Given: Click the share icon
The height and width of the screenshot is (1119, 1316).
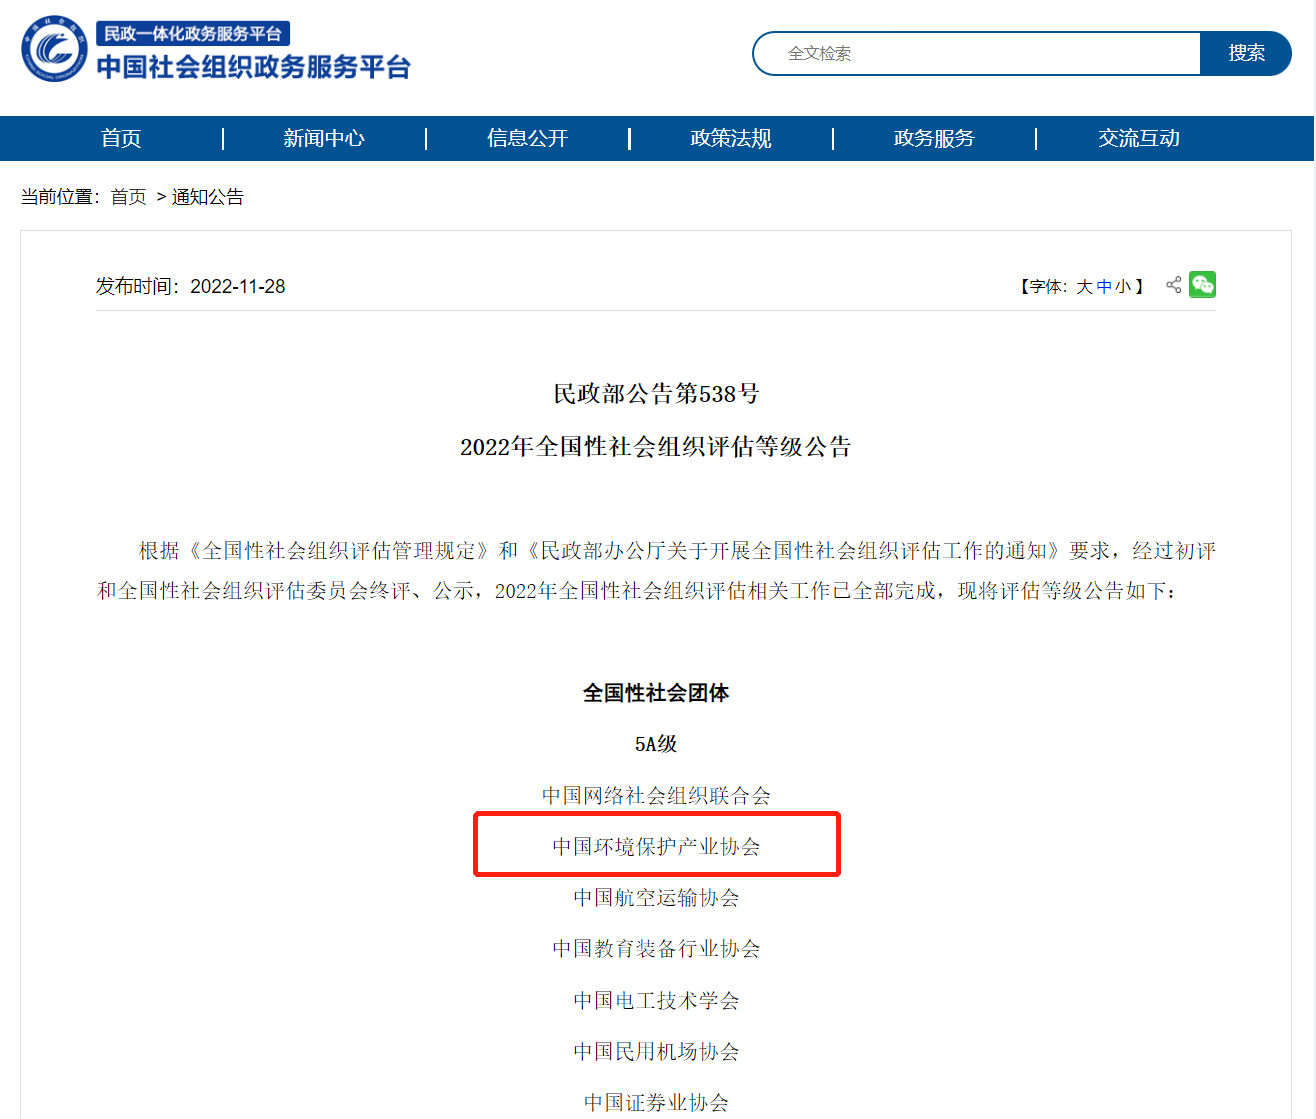Looking at the screenshot, I should click(x=1173, y=285).
